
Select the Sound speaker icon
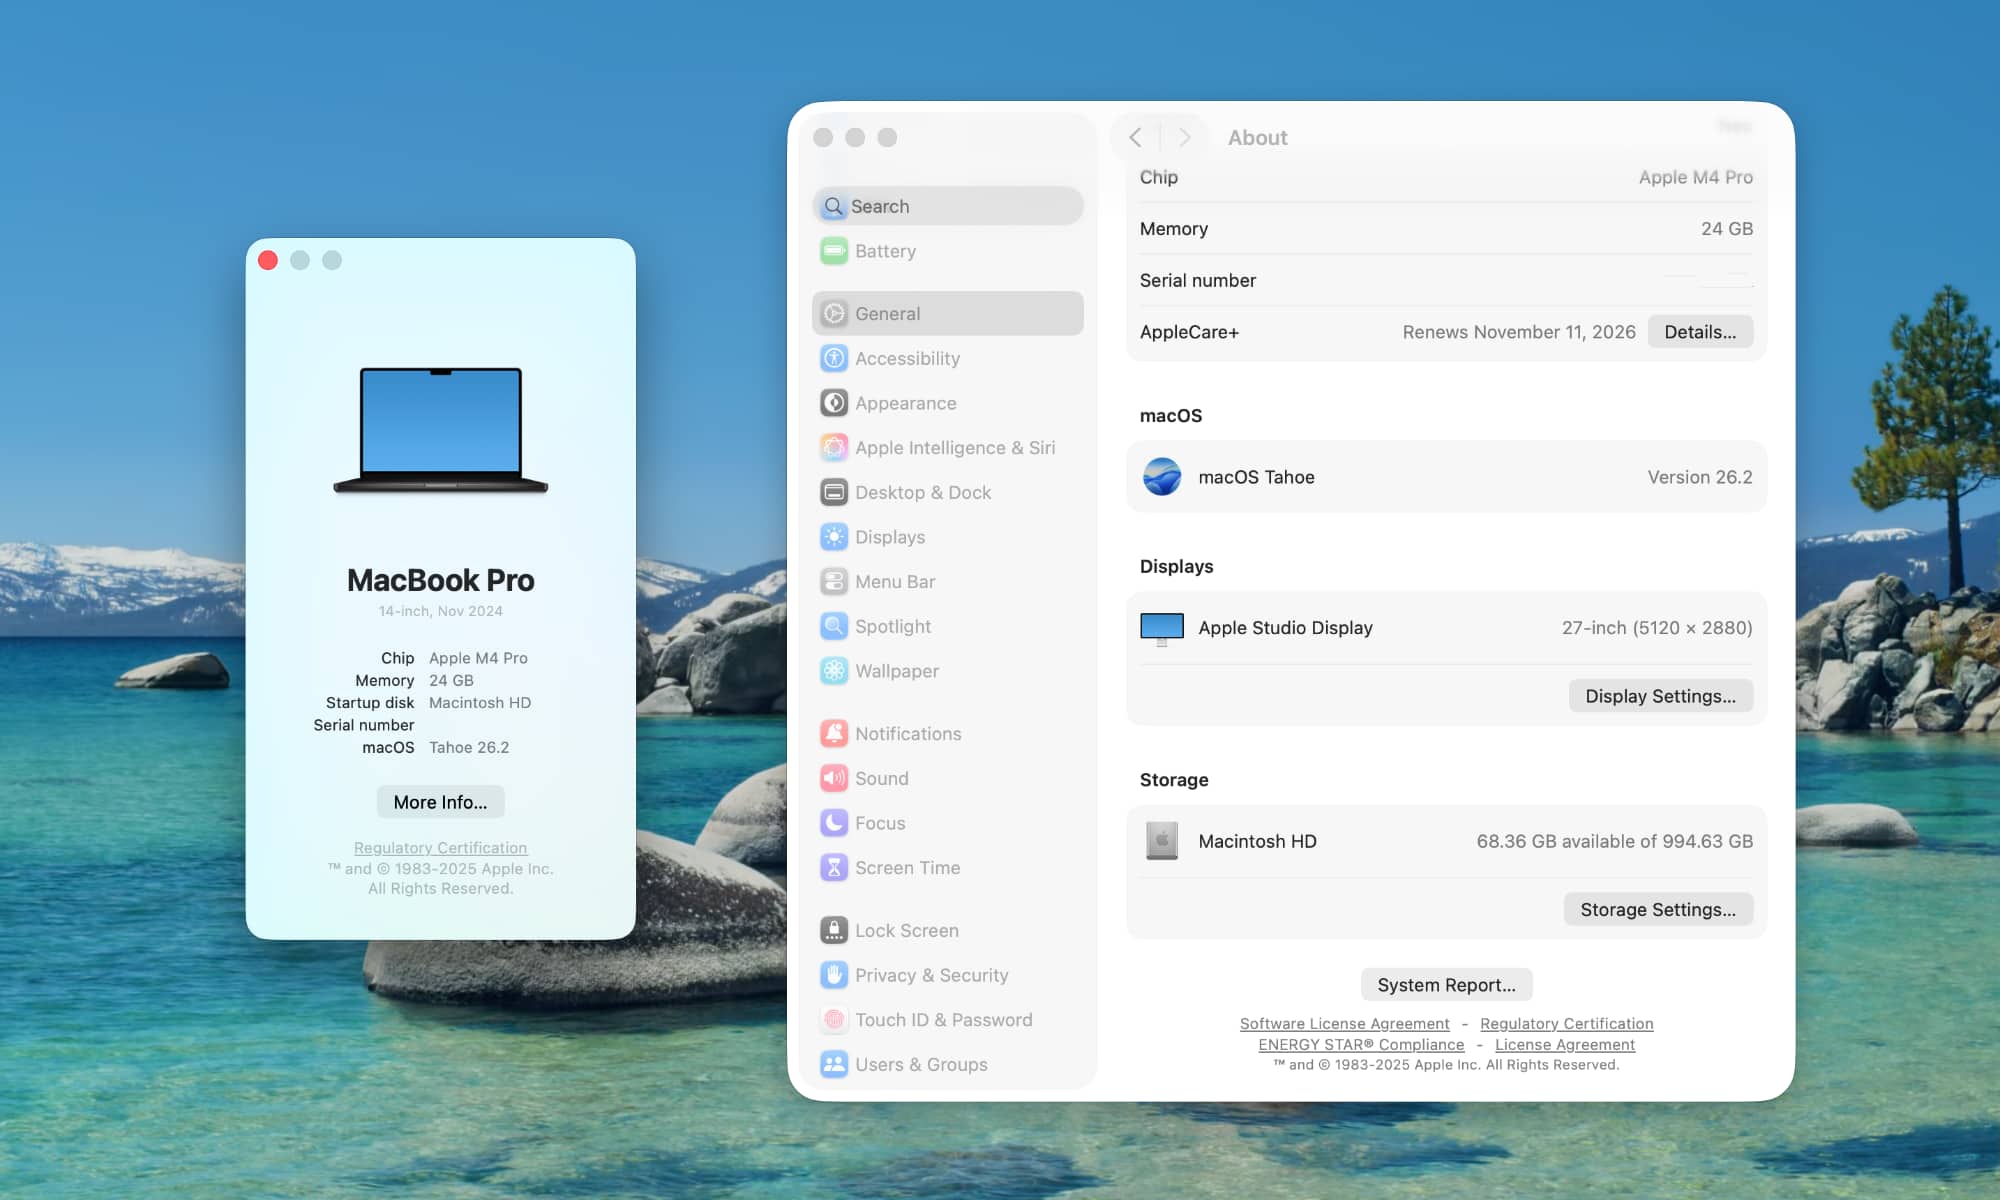834,778
